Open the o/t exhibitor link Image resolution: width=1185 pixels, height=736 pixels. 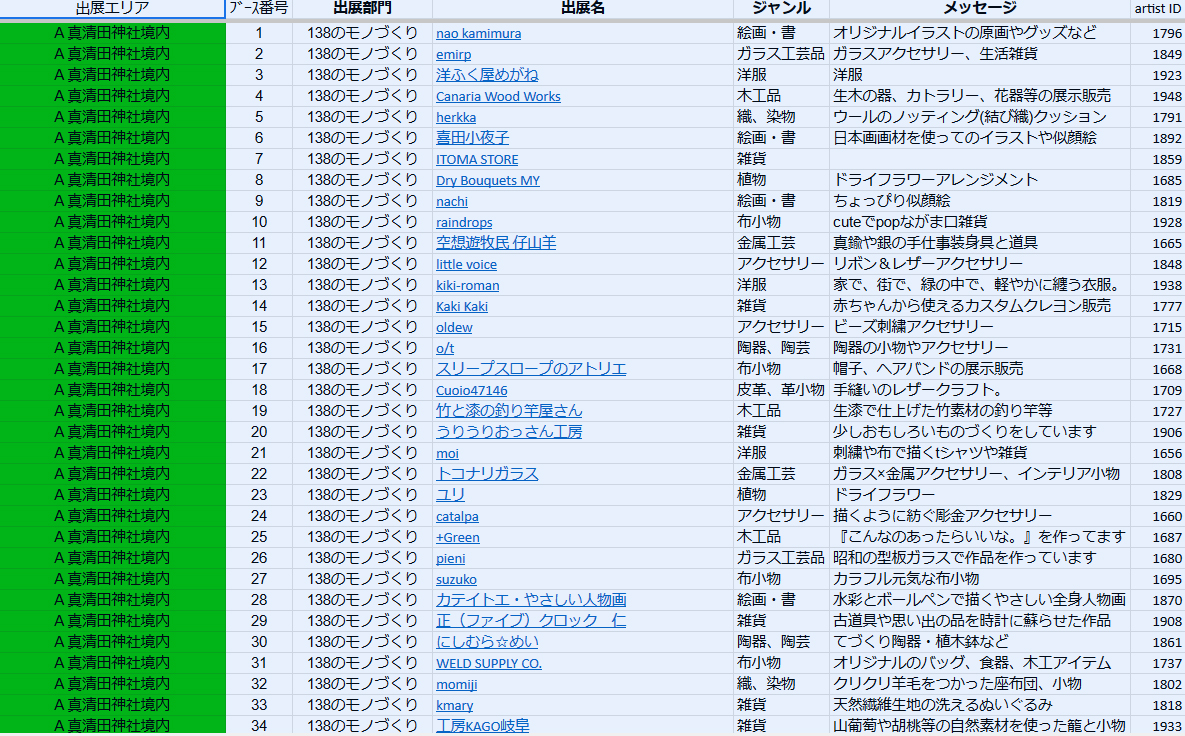(445, 348)
